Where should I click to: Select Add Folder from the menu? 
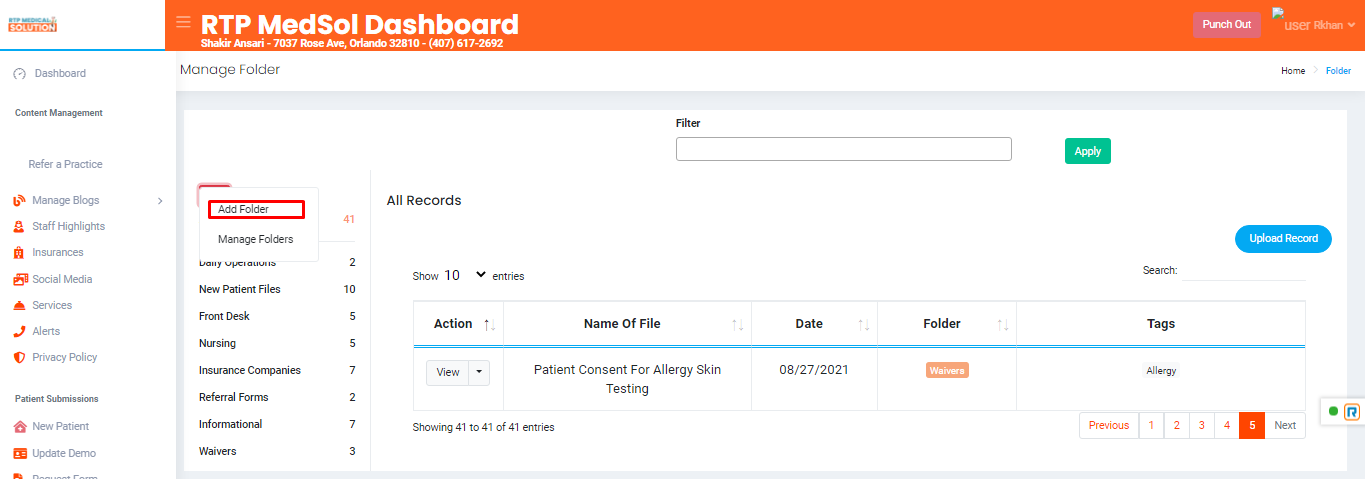tap(256, 209)
